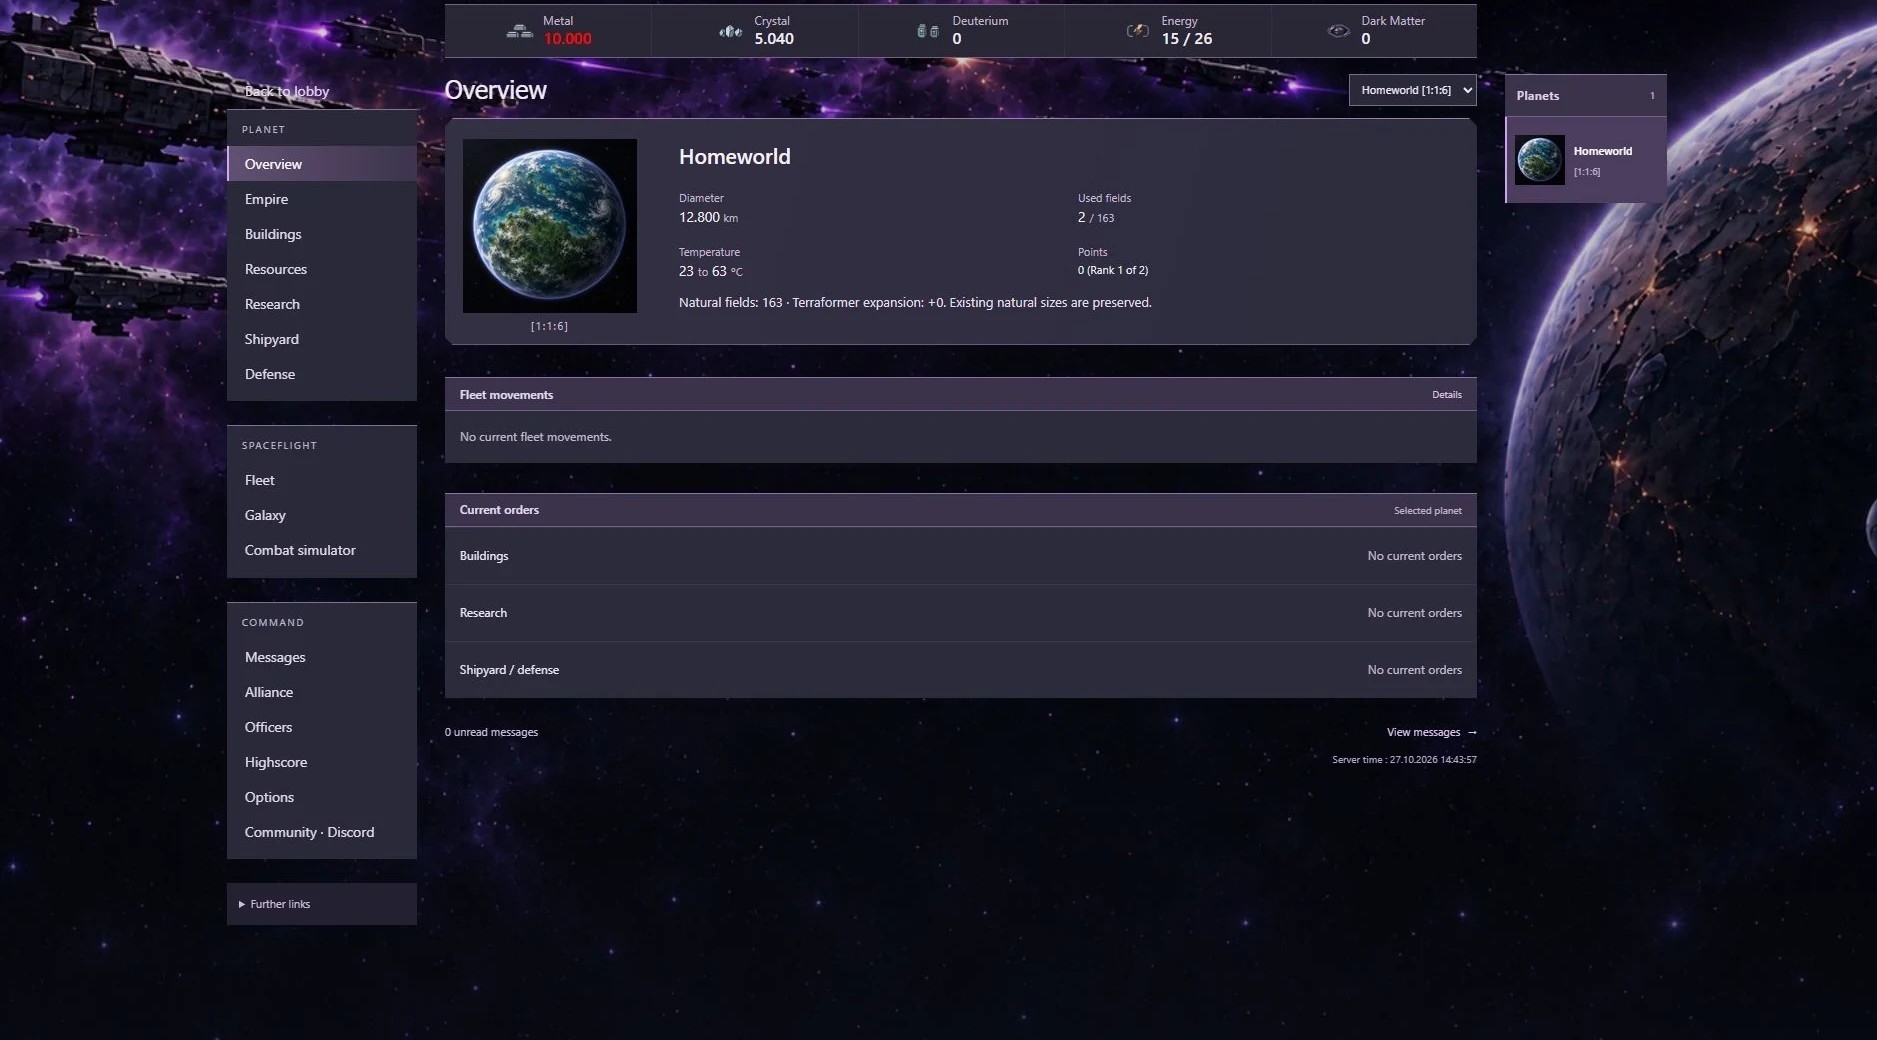
Task: Open the Buildings sidebar page
Action: tap(322, 234)
